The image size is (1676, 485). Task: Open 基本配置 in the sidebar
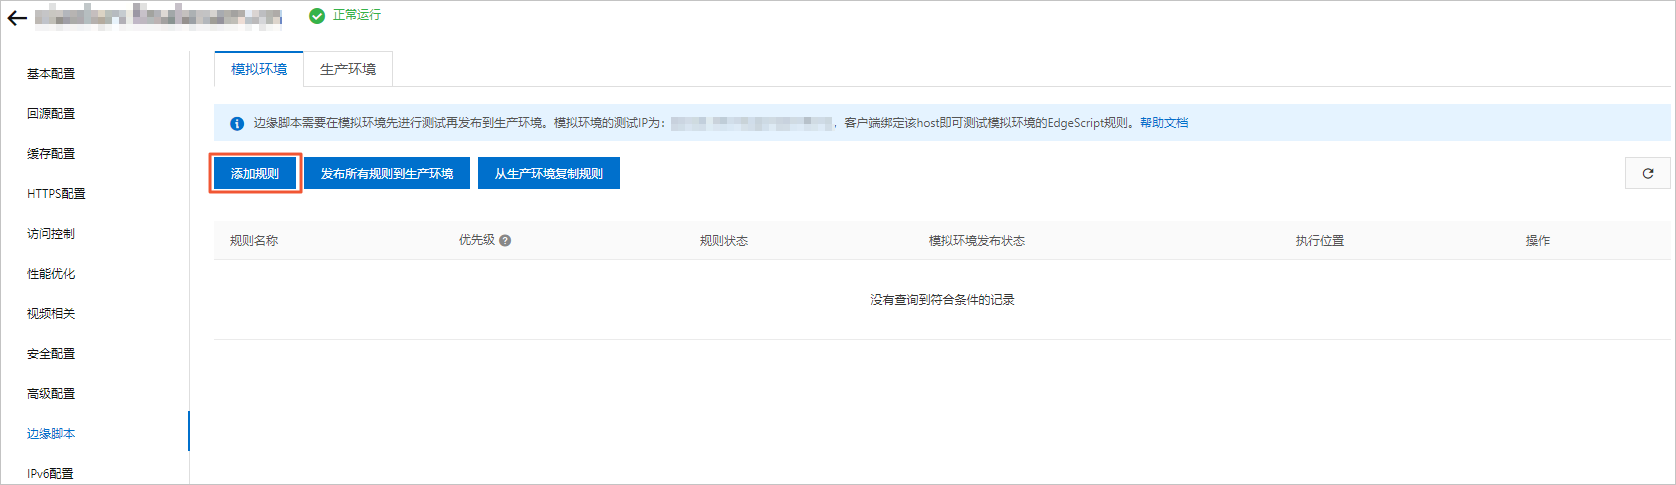[x=51, y=74]
